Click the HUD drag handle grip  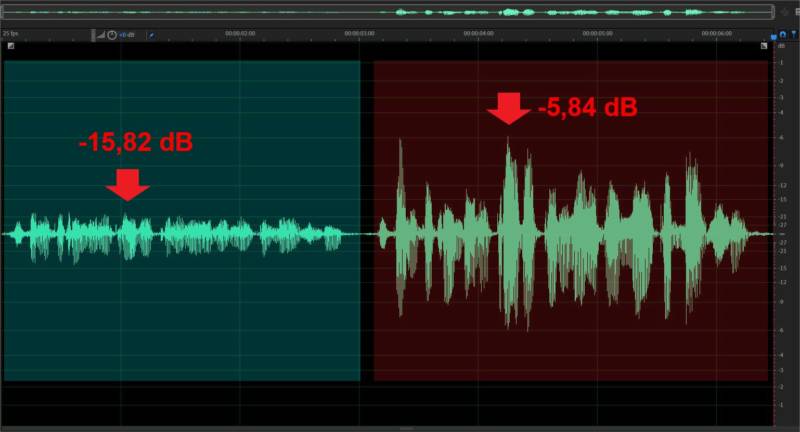point(93,34)
